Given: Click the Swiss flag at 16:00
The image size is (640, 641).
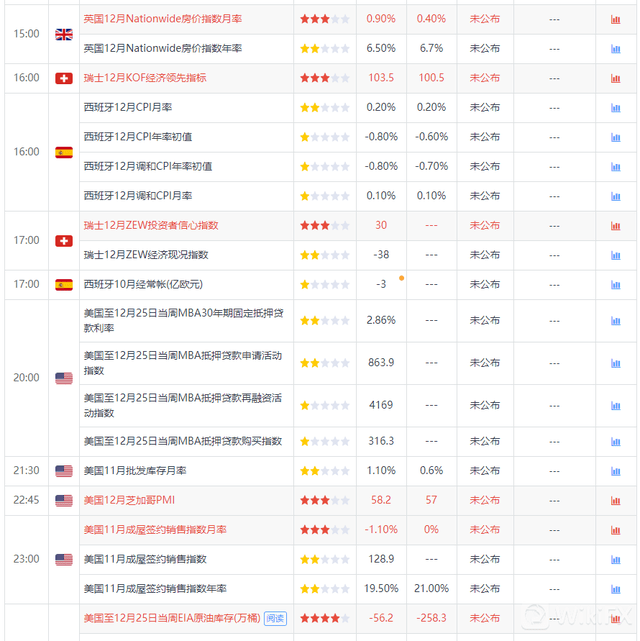Looking at the screenshot, I should coord(64,78).
